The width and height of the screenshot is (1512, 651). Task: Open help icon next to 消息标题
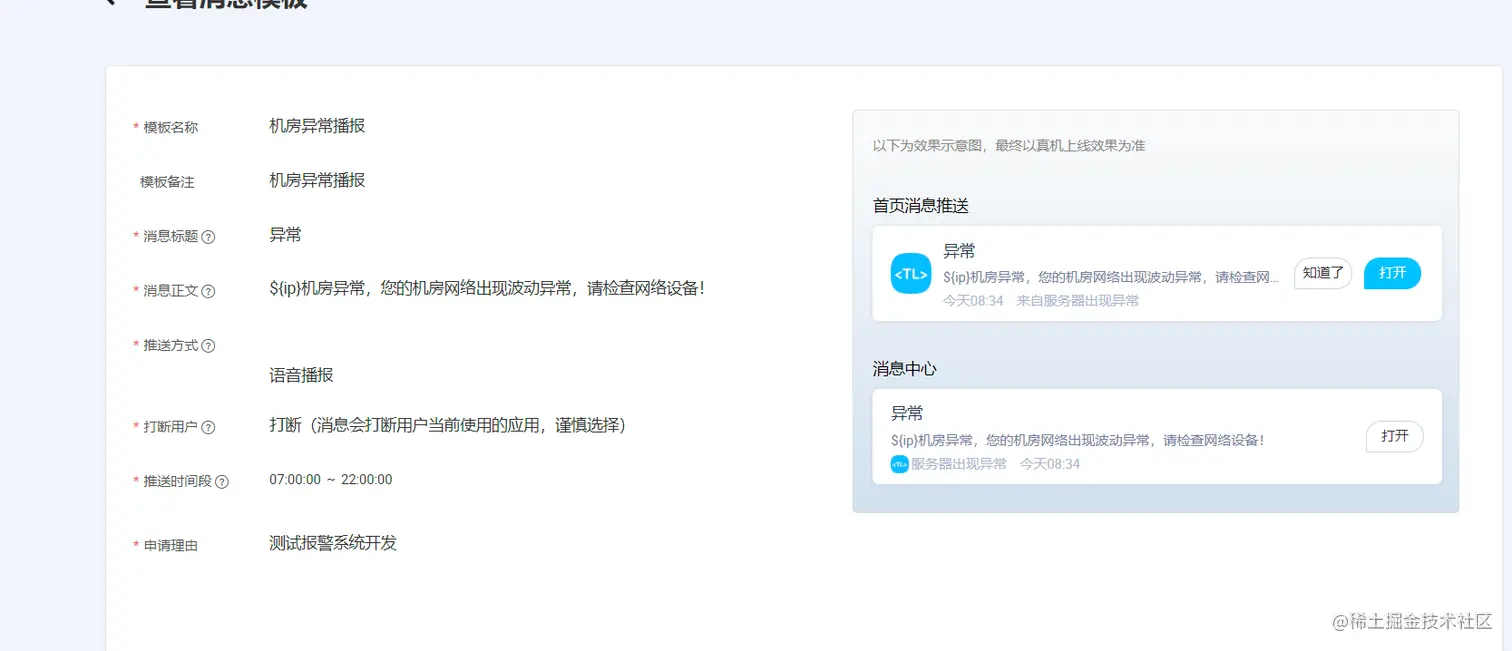pyautogui.click(x=208, y=237)
